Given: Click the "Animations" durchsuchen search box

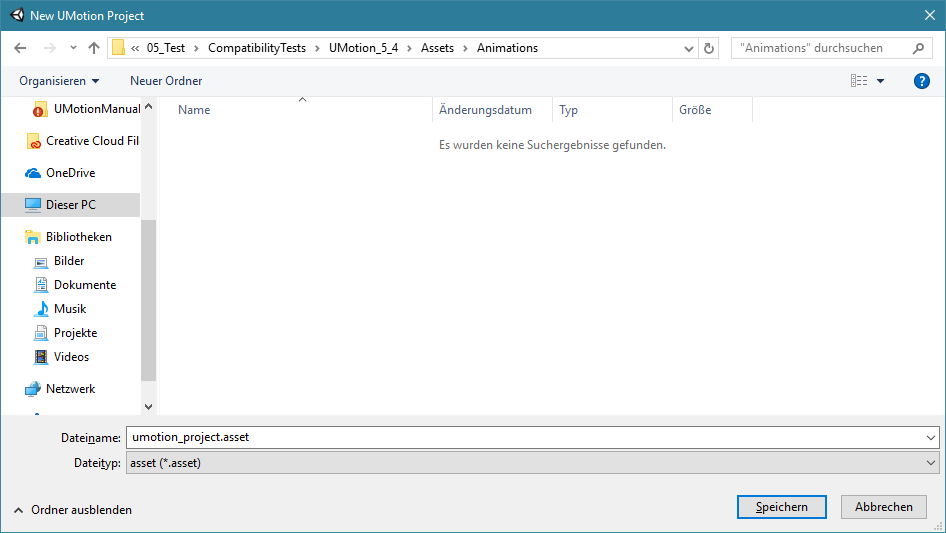Looking at the screenshot, I should point(822,48).
